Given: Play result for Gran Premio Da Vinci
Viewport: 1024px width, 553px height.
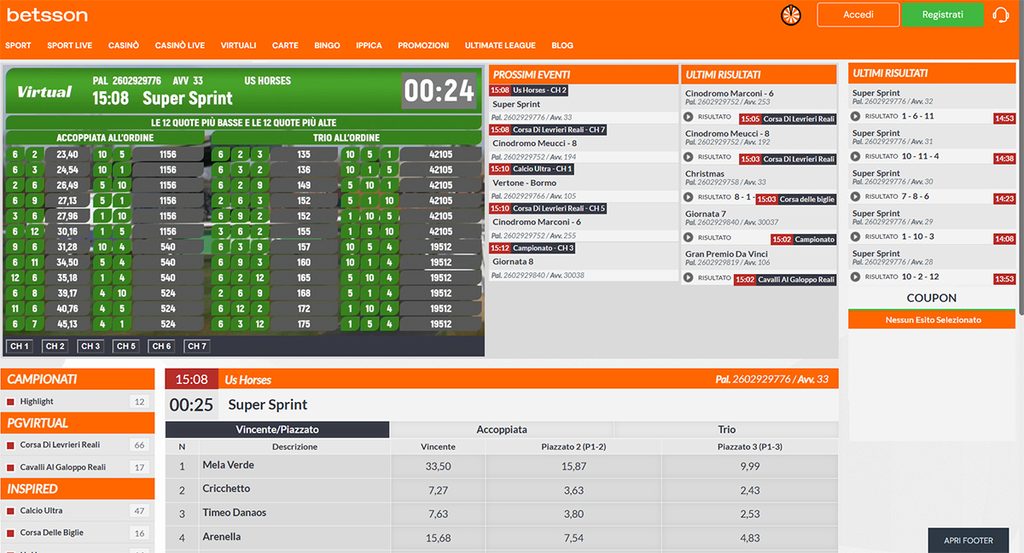Looking at the screenshot, I should (688, 277).
